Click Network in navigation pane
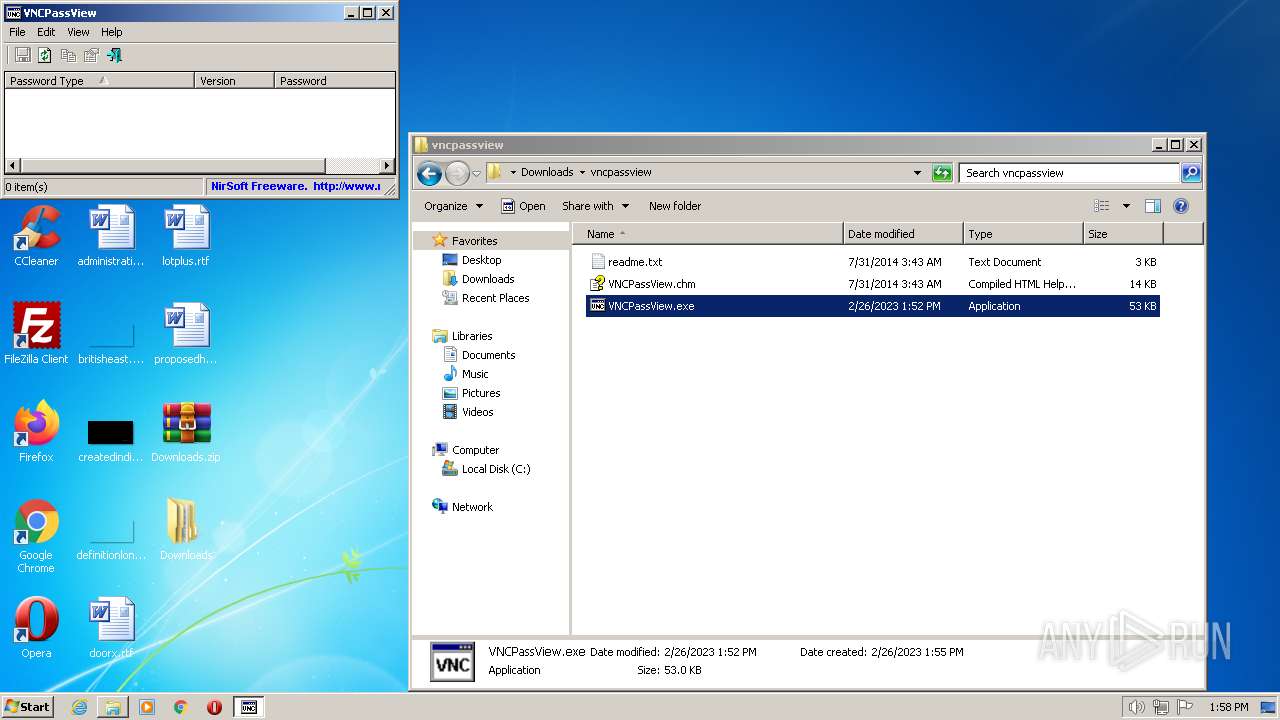 [x=472, y=507]
